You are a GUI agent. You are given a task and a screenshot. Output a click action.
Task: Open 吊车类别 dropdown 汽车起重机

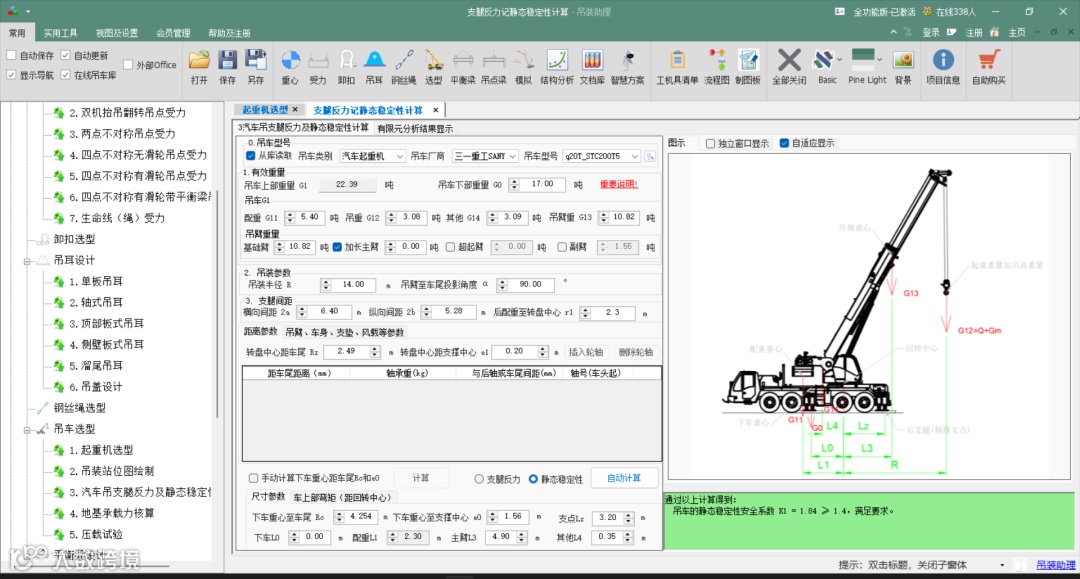372,156
